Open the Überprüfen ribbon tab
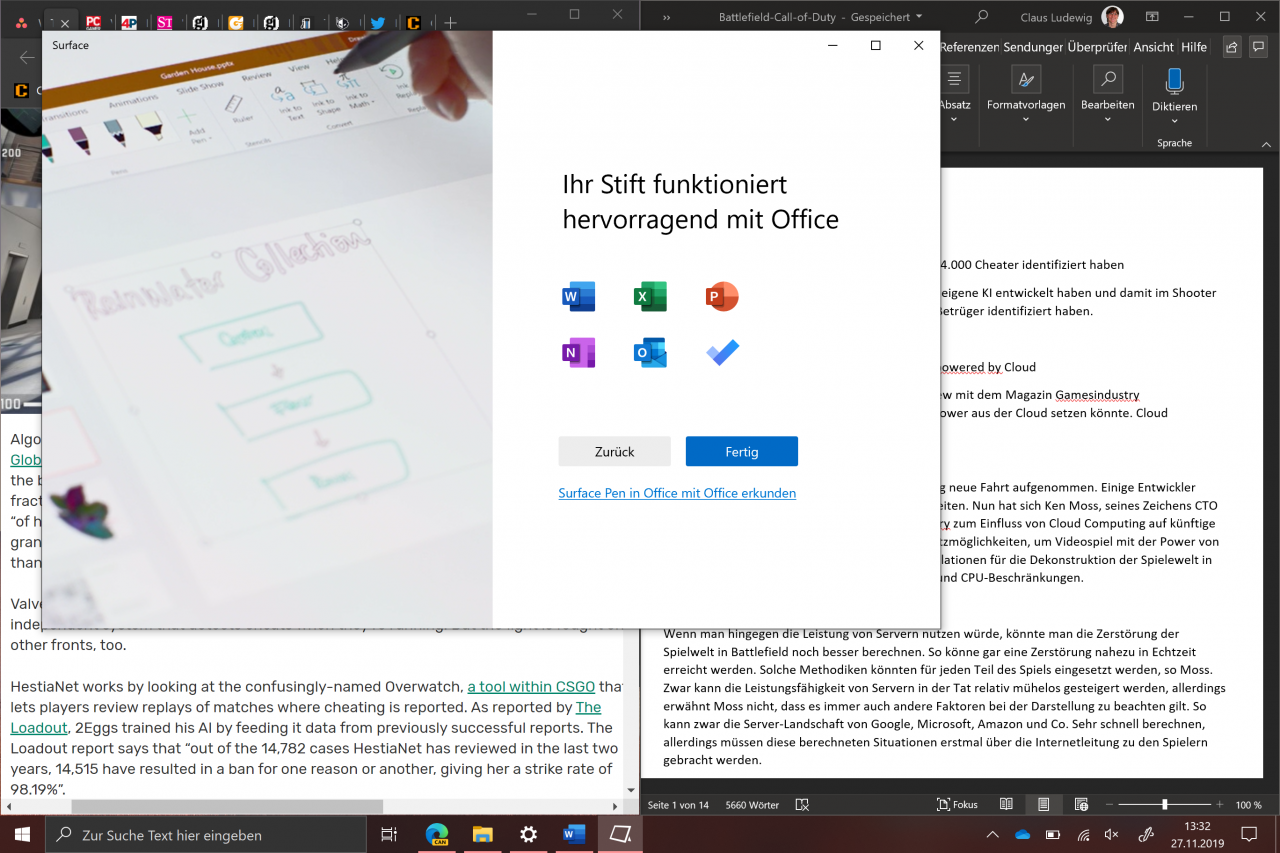 [1097, 47]
